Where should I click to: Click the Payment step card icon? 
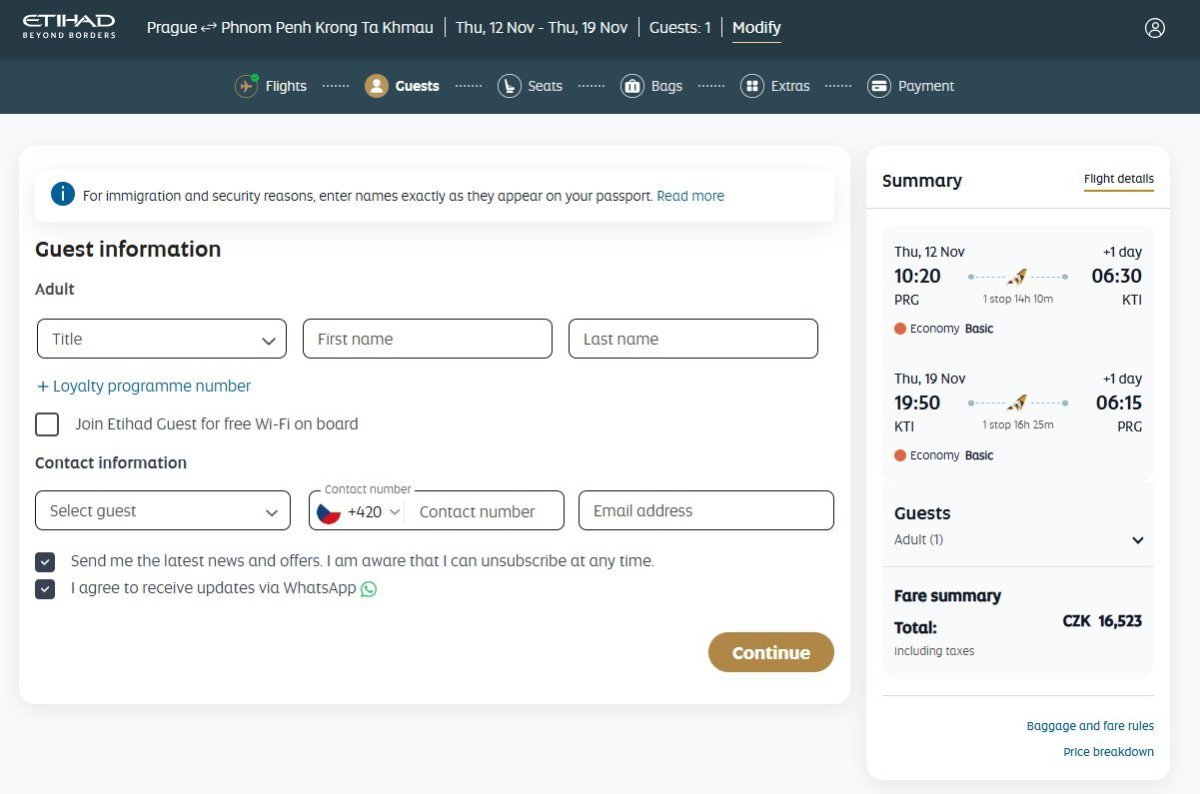point(879,86)
